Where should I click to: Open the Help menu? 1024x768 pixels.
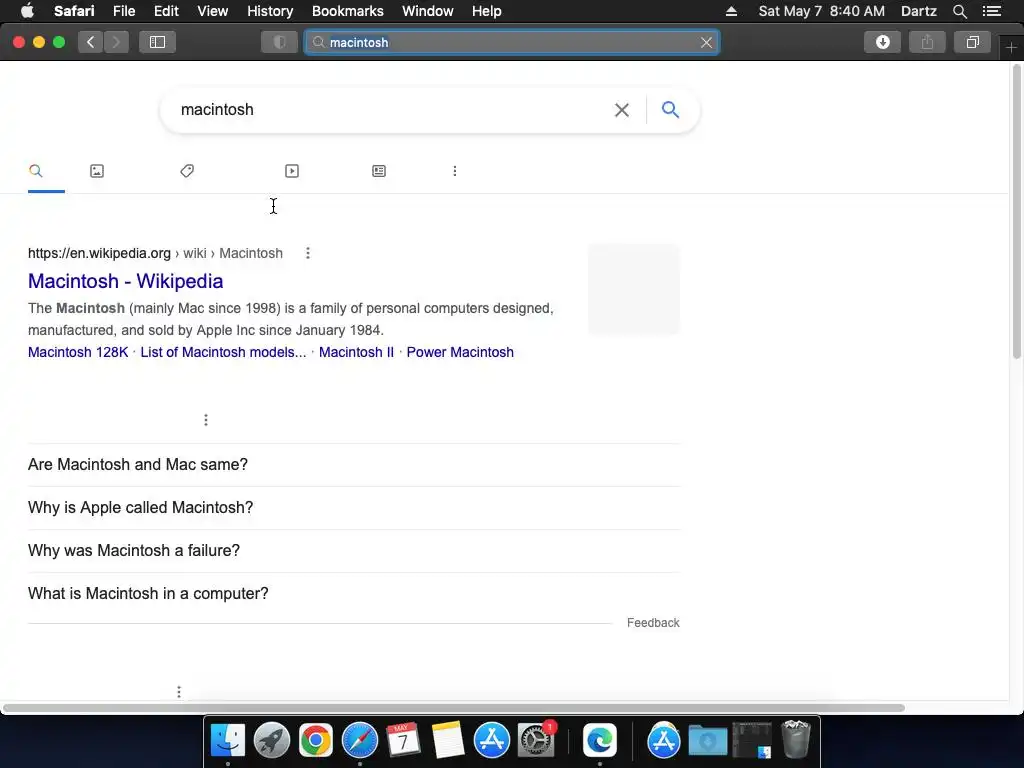(x=487, y=11)
